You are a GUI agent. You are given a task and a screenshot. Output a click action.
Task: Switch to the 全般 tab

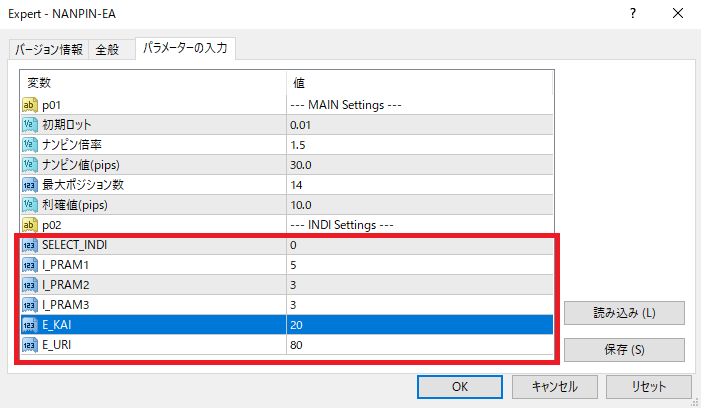point(108,50)
